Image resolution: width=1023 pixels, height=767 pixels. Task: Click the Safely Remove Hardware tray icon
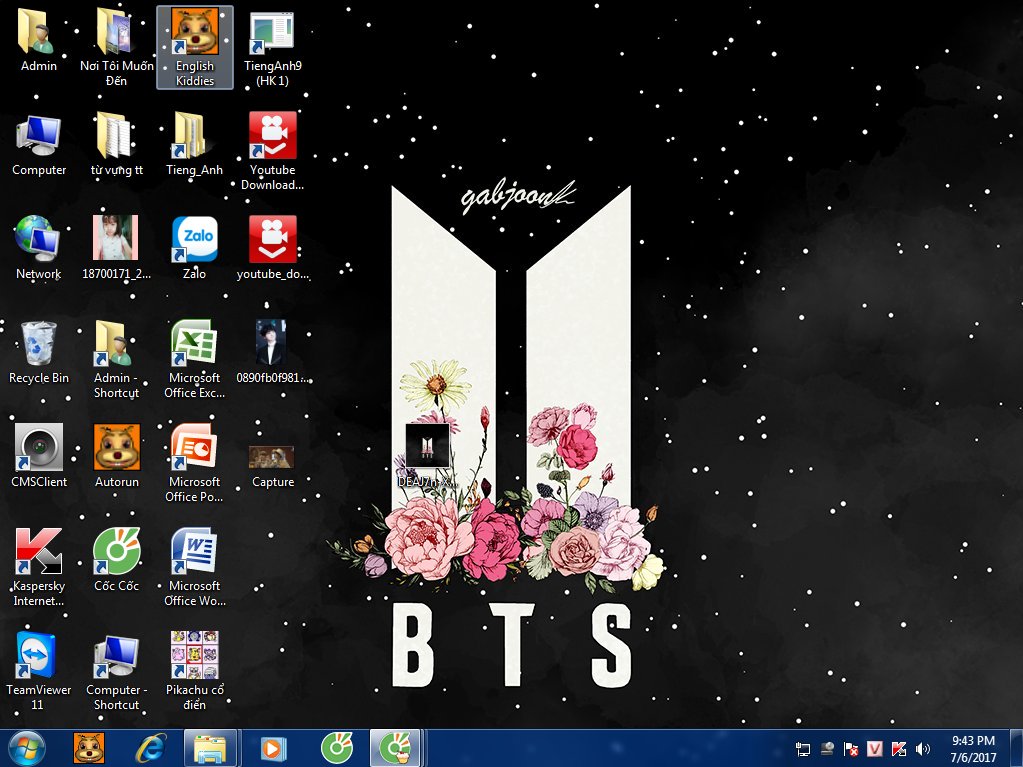click(x=827, y=749)
